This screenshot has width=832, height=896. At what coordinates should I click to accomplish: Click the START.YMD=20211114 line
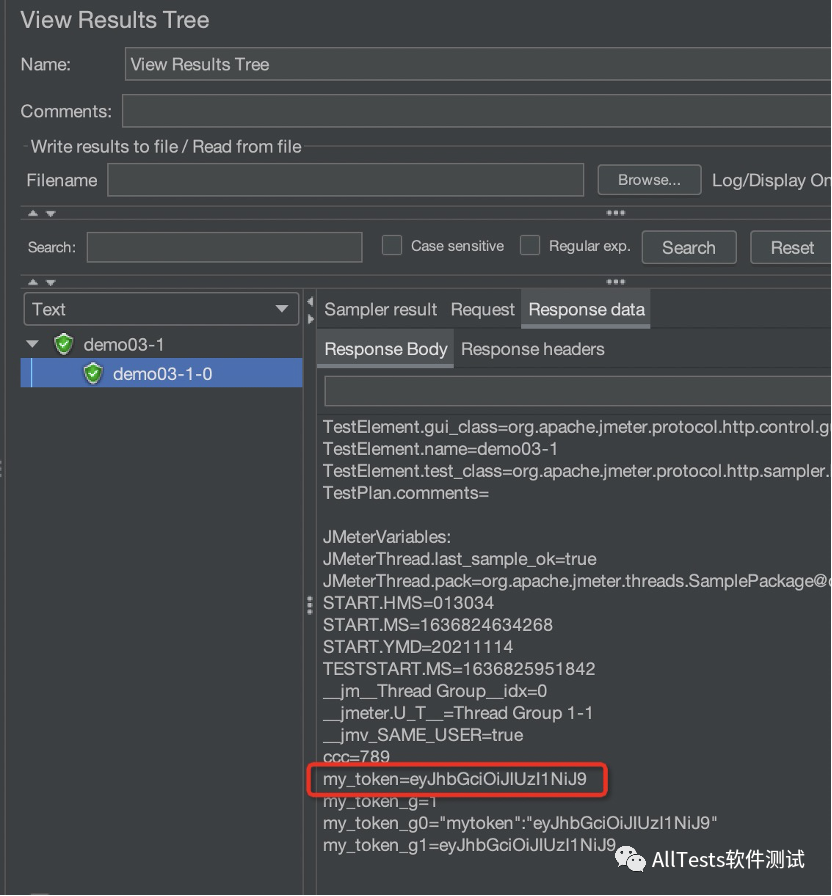point(418,647)
